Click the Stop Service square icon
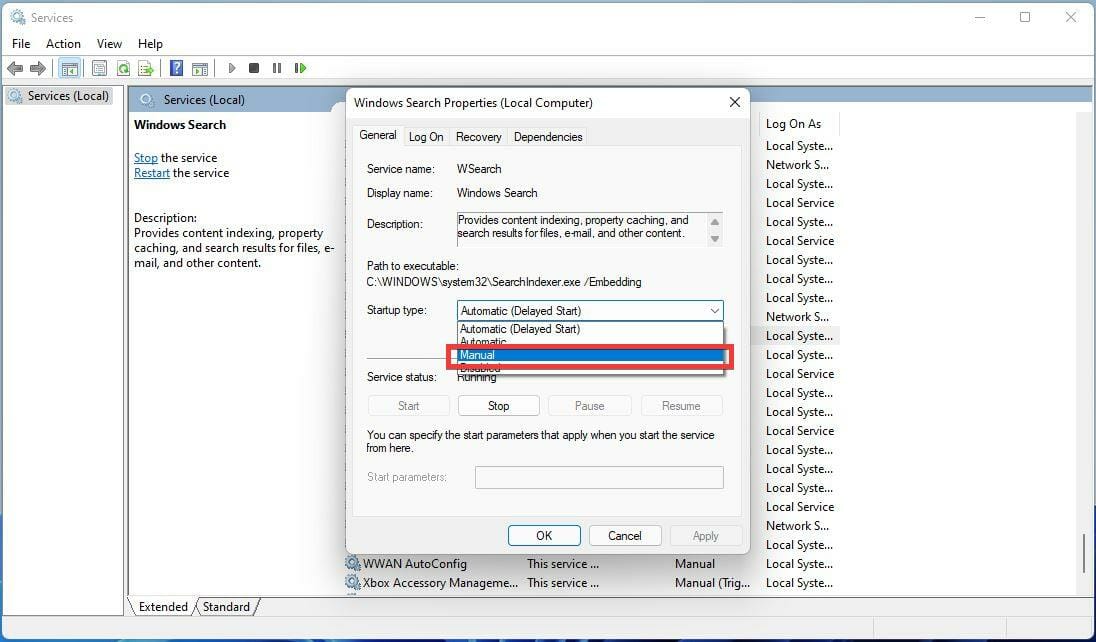This screenshot has width=1096, height=642. click(x=254, y=68)
